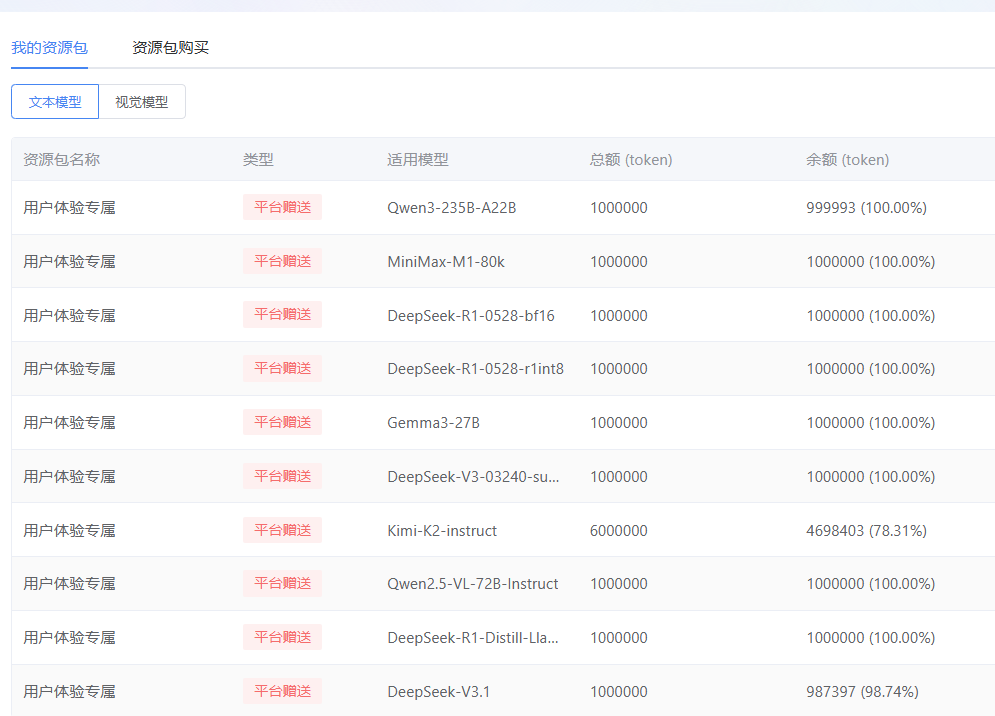Click the DeepSeek-R1-0528-bf16 model name
The height and width of the screenshot is (716, 995).
[x=471, y=315]
